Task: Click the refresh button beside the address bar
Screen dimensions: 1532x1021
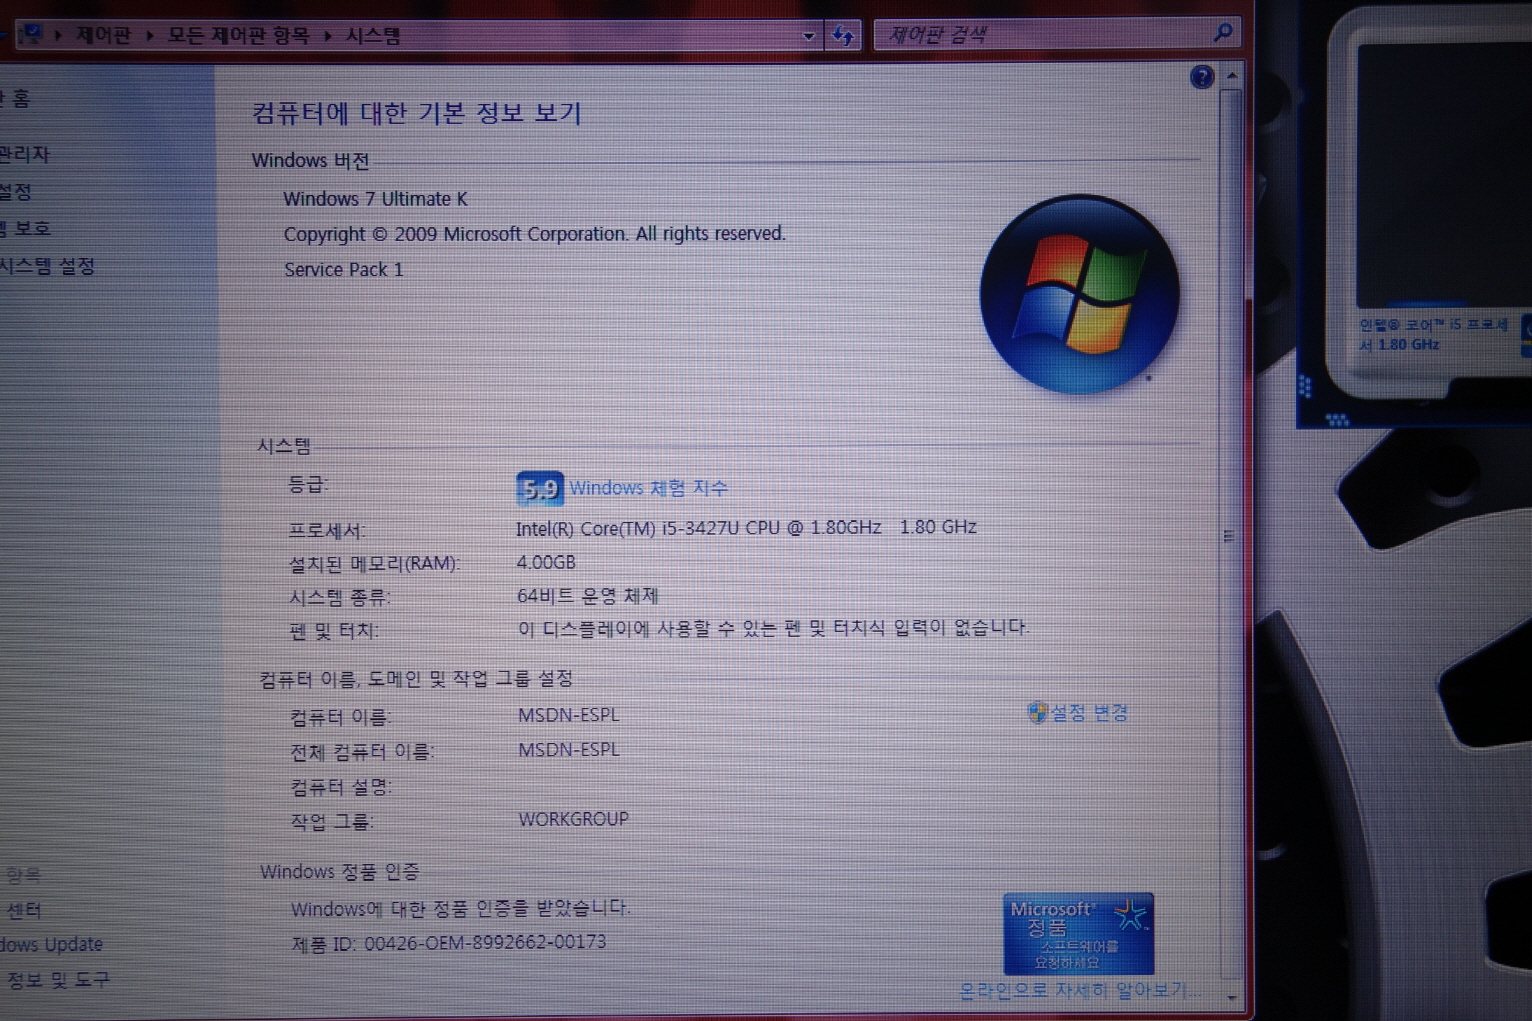Action: pos(844,36)
